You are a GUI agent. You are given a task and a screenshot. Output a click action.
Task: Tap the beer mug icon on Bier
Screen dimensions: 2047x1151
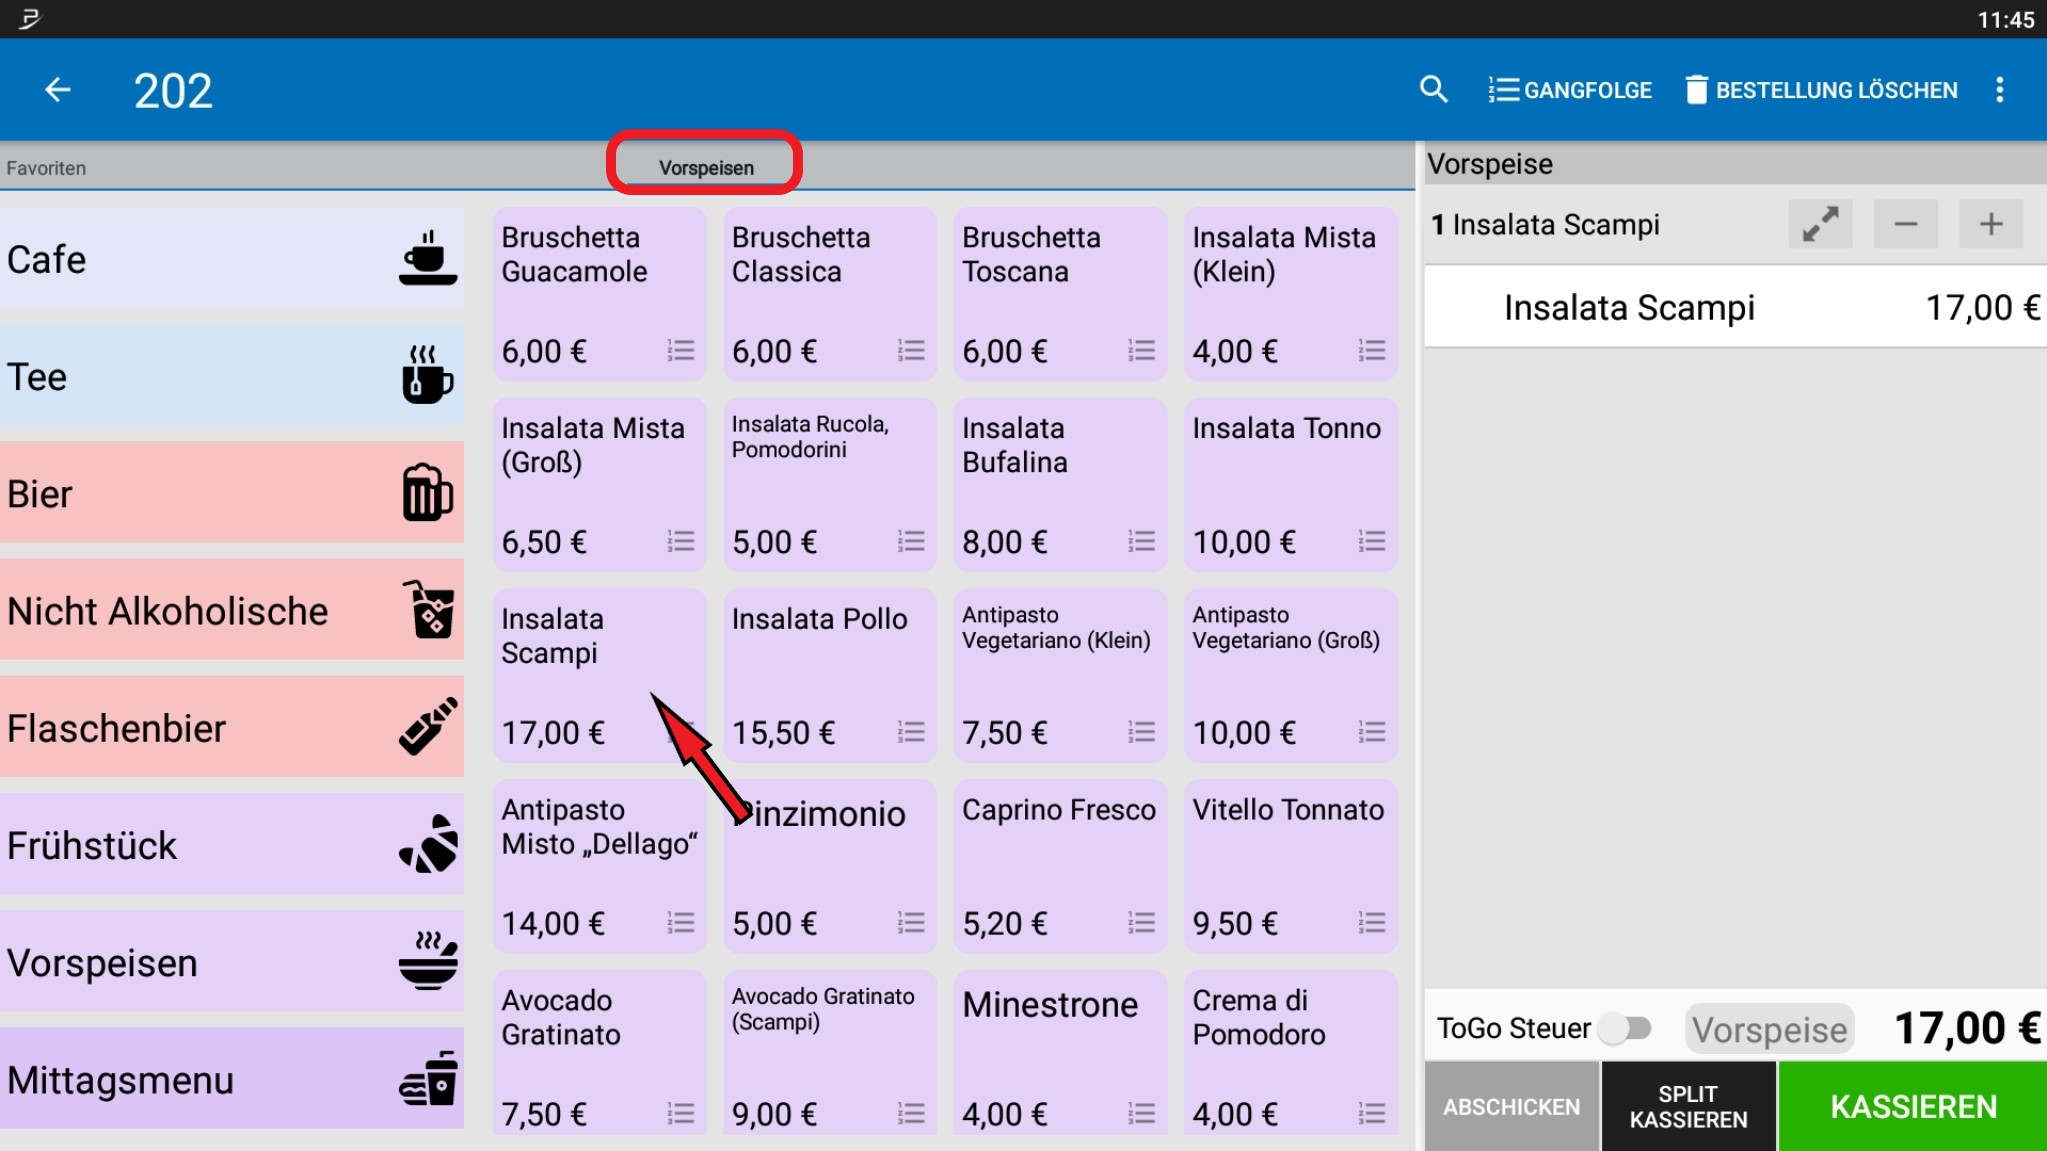pos(427,491)
